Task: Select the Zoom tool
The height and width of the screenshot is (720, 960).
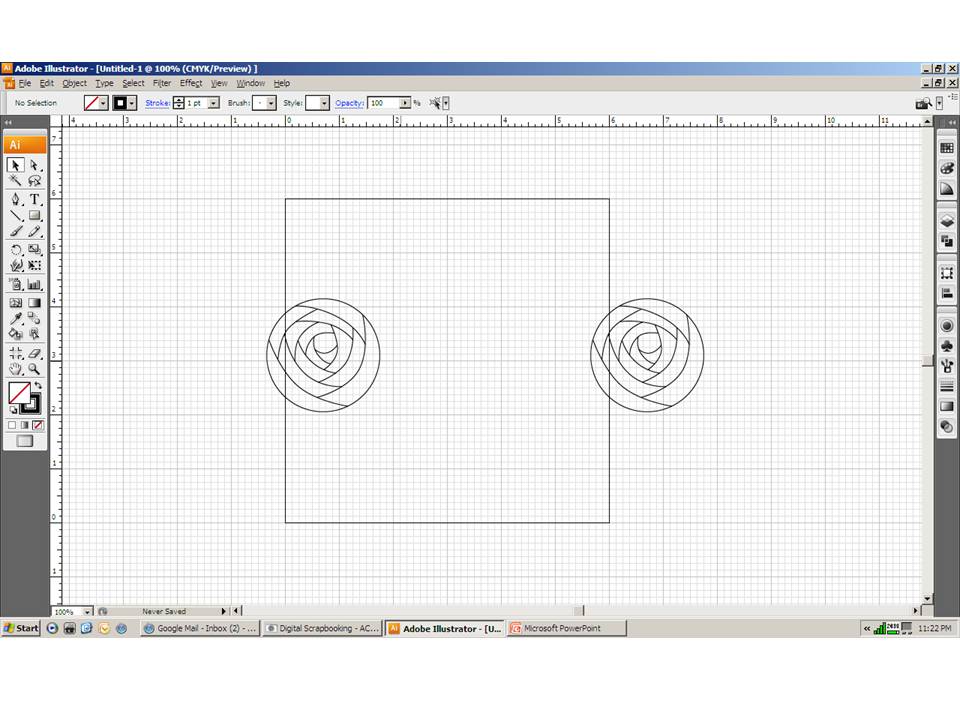Action: tap(33, 368)
